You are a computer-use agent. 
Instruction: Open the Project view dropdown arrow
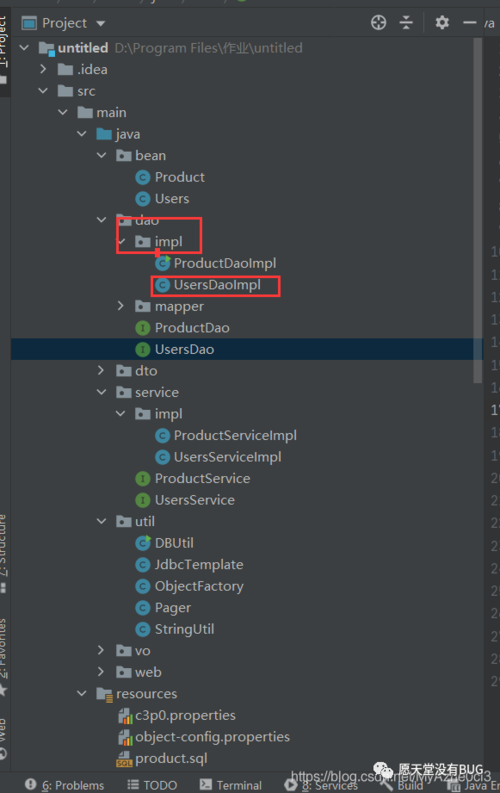click(101, 23)
